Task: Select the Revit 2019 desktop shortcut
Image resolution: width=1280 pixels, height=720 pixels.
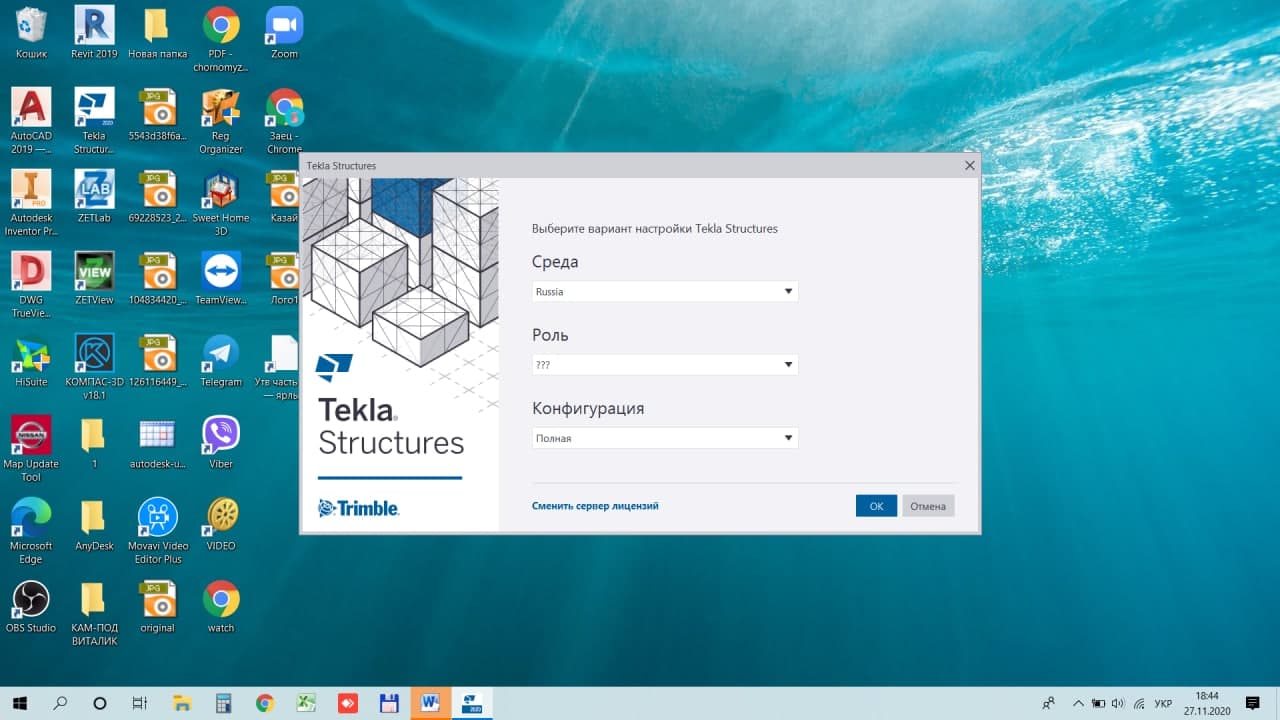Action: click(94, 33)
